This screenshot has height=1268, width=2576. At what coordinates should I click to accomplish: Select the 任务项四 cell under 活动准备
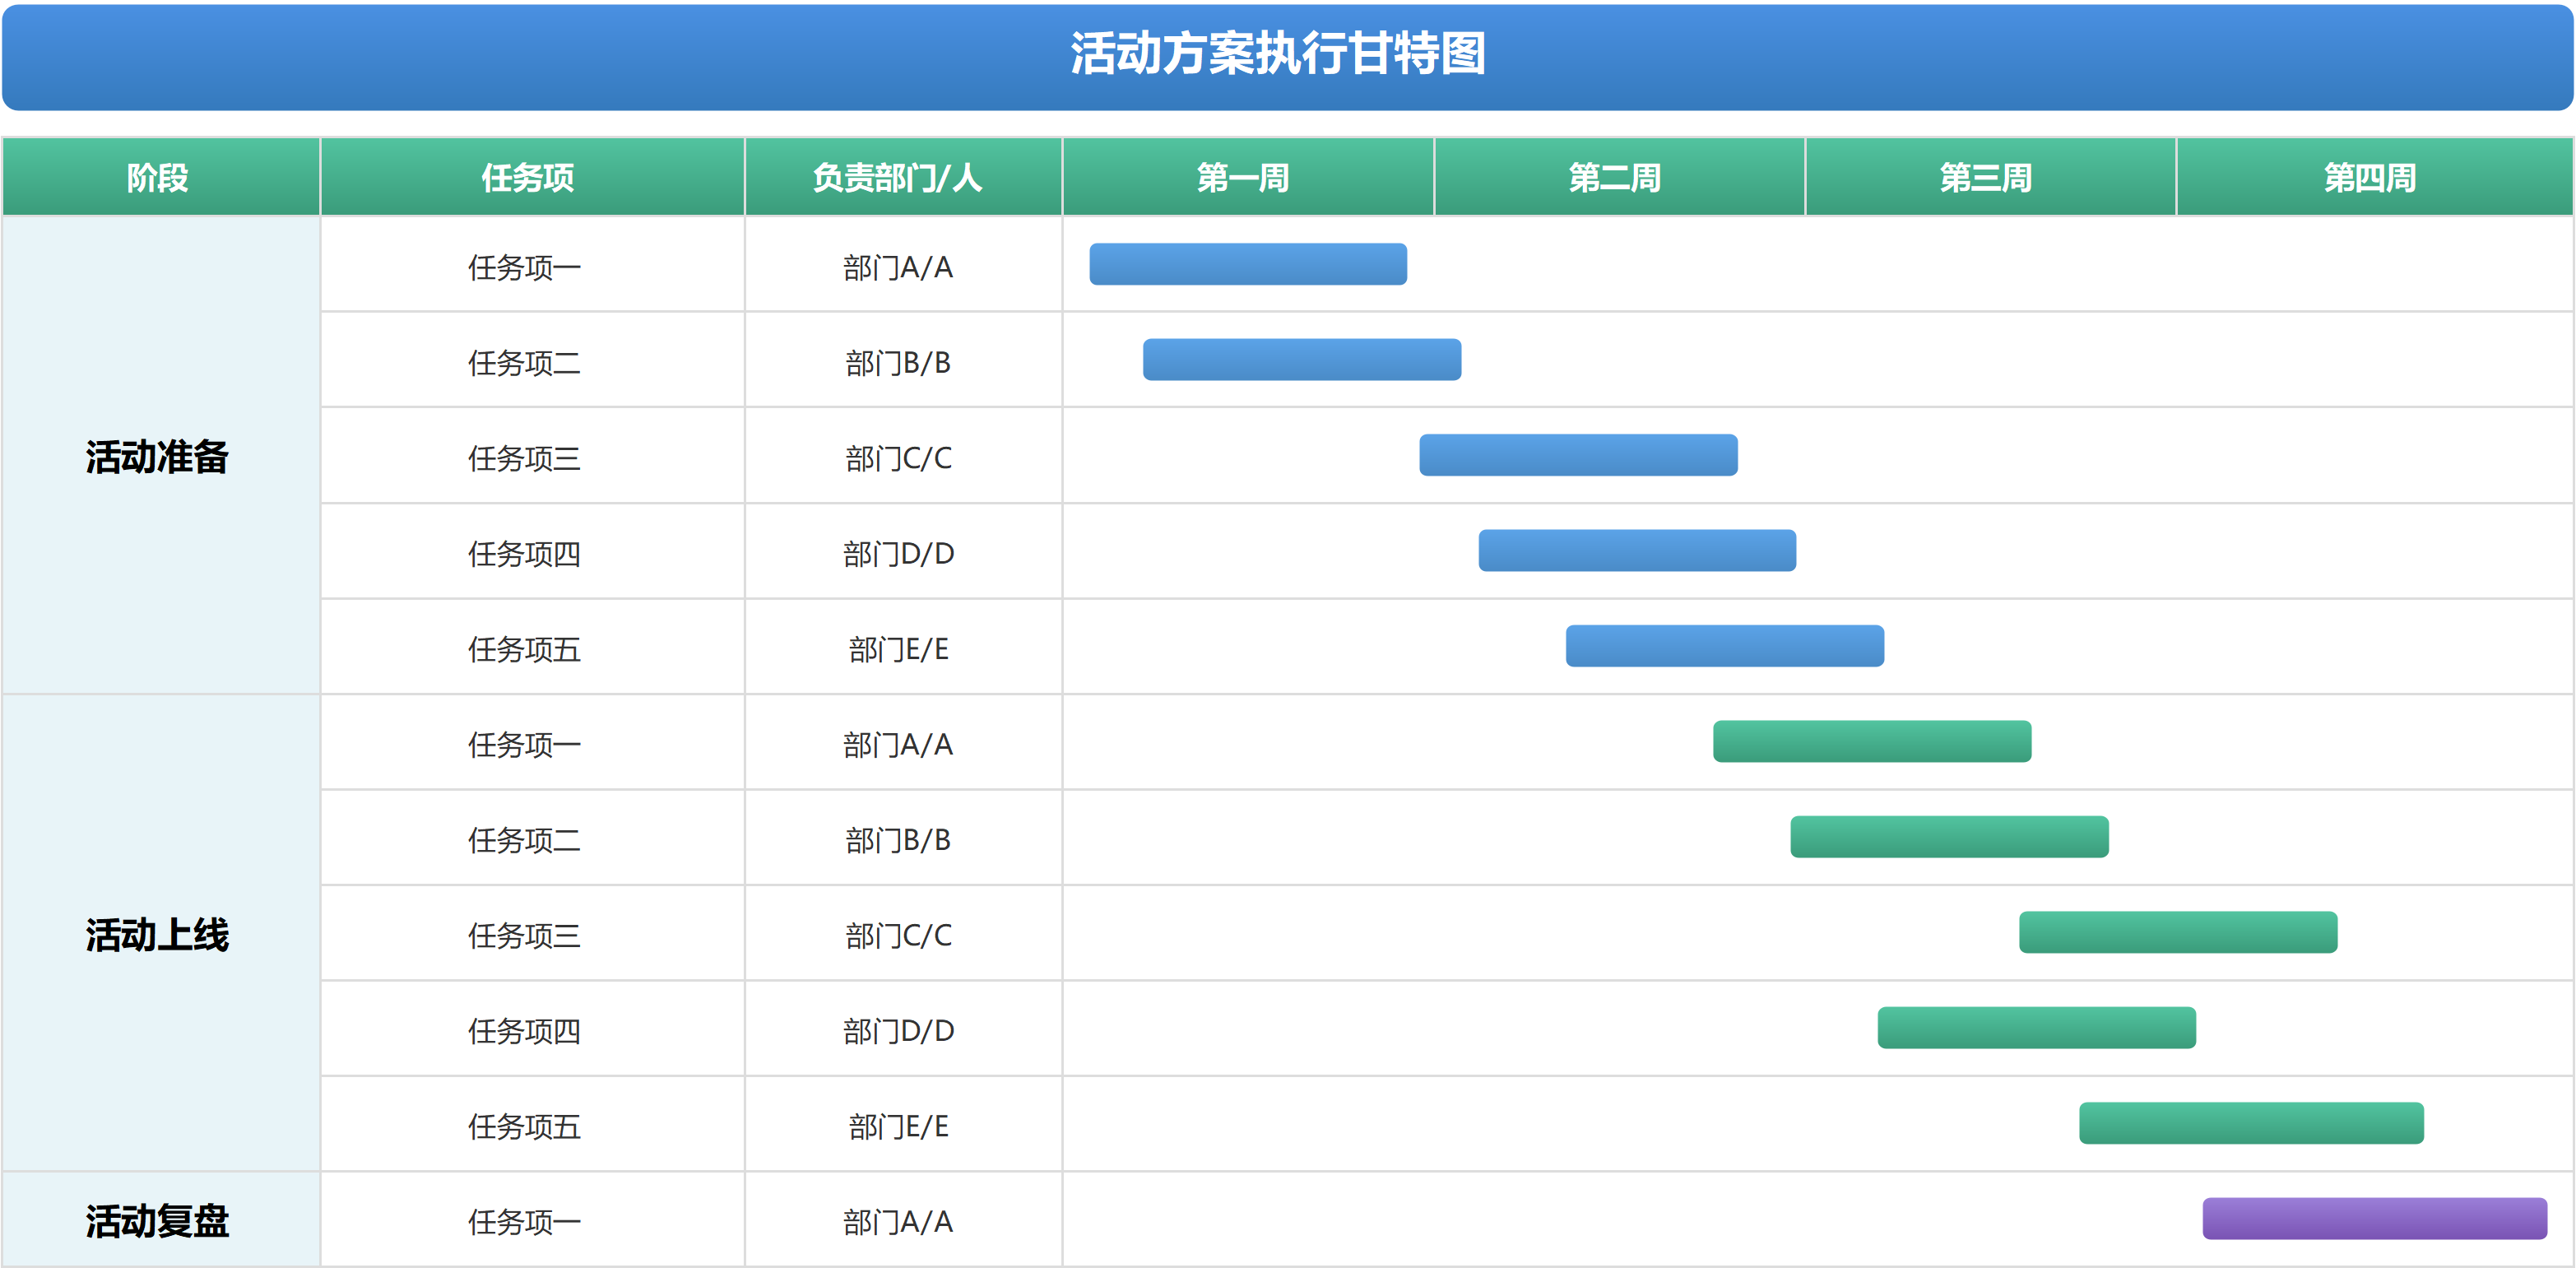[526, 553]
